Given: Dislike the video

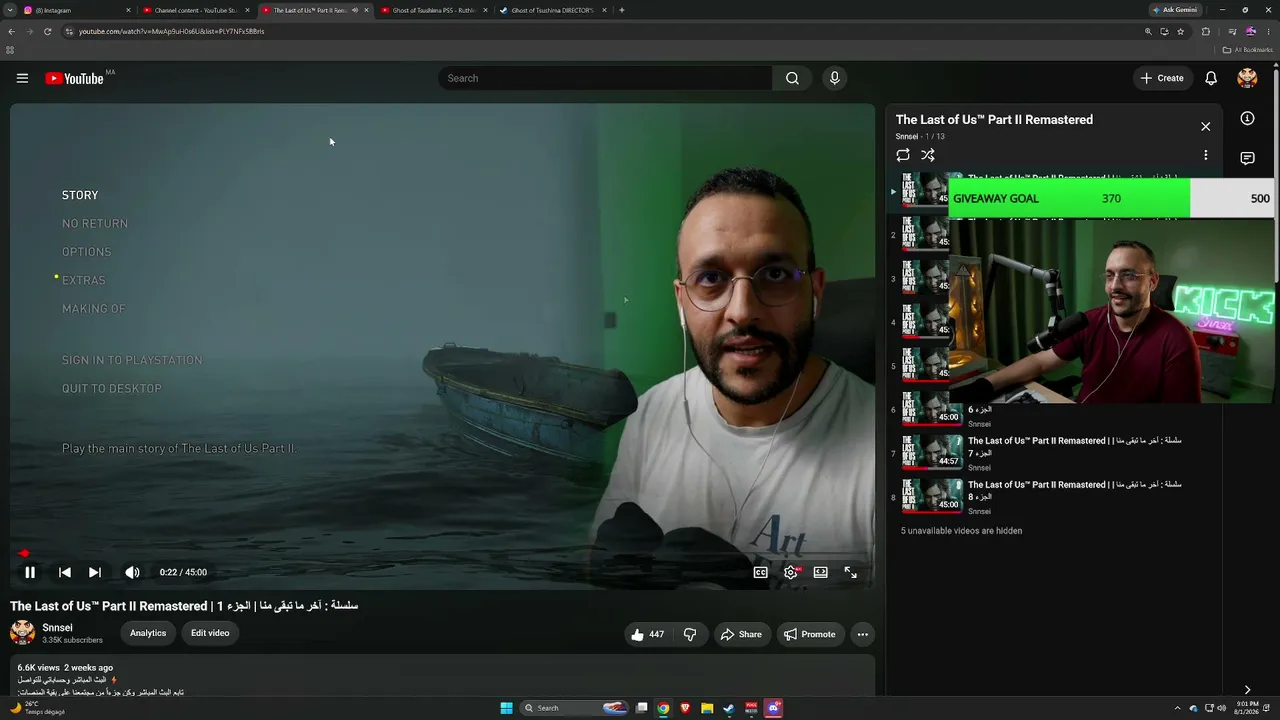Looking at the screenshot, I should coord(689,634).
